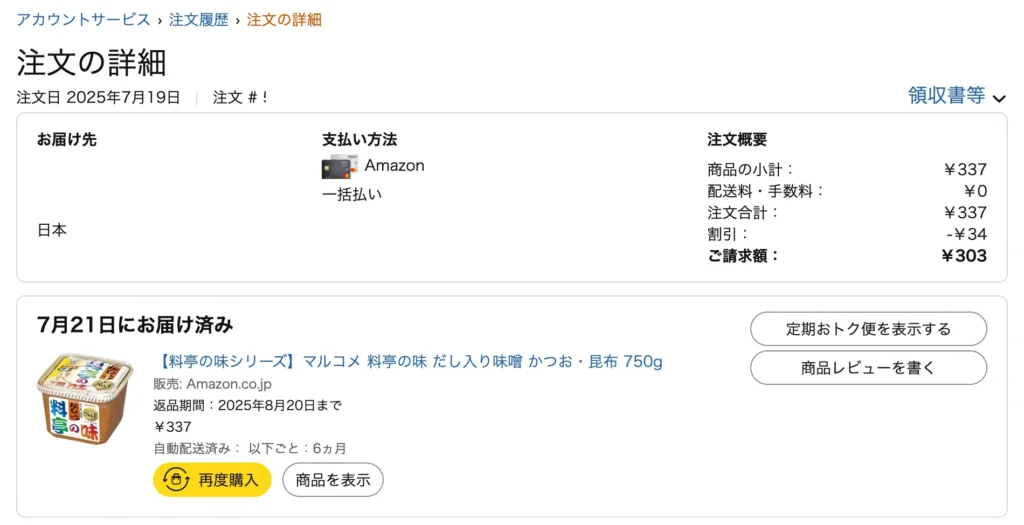This screenshot has height=525, width=1024.
Task: Click the chevron arrow next to 領収書等
Action: pyautogui.click(x=999, y=98)
